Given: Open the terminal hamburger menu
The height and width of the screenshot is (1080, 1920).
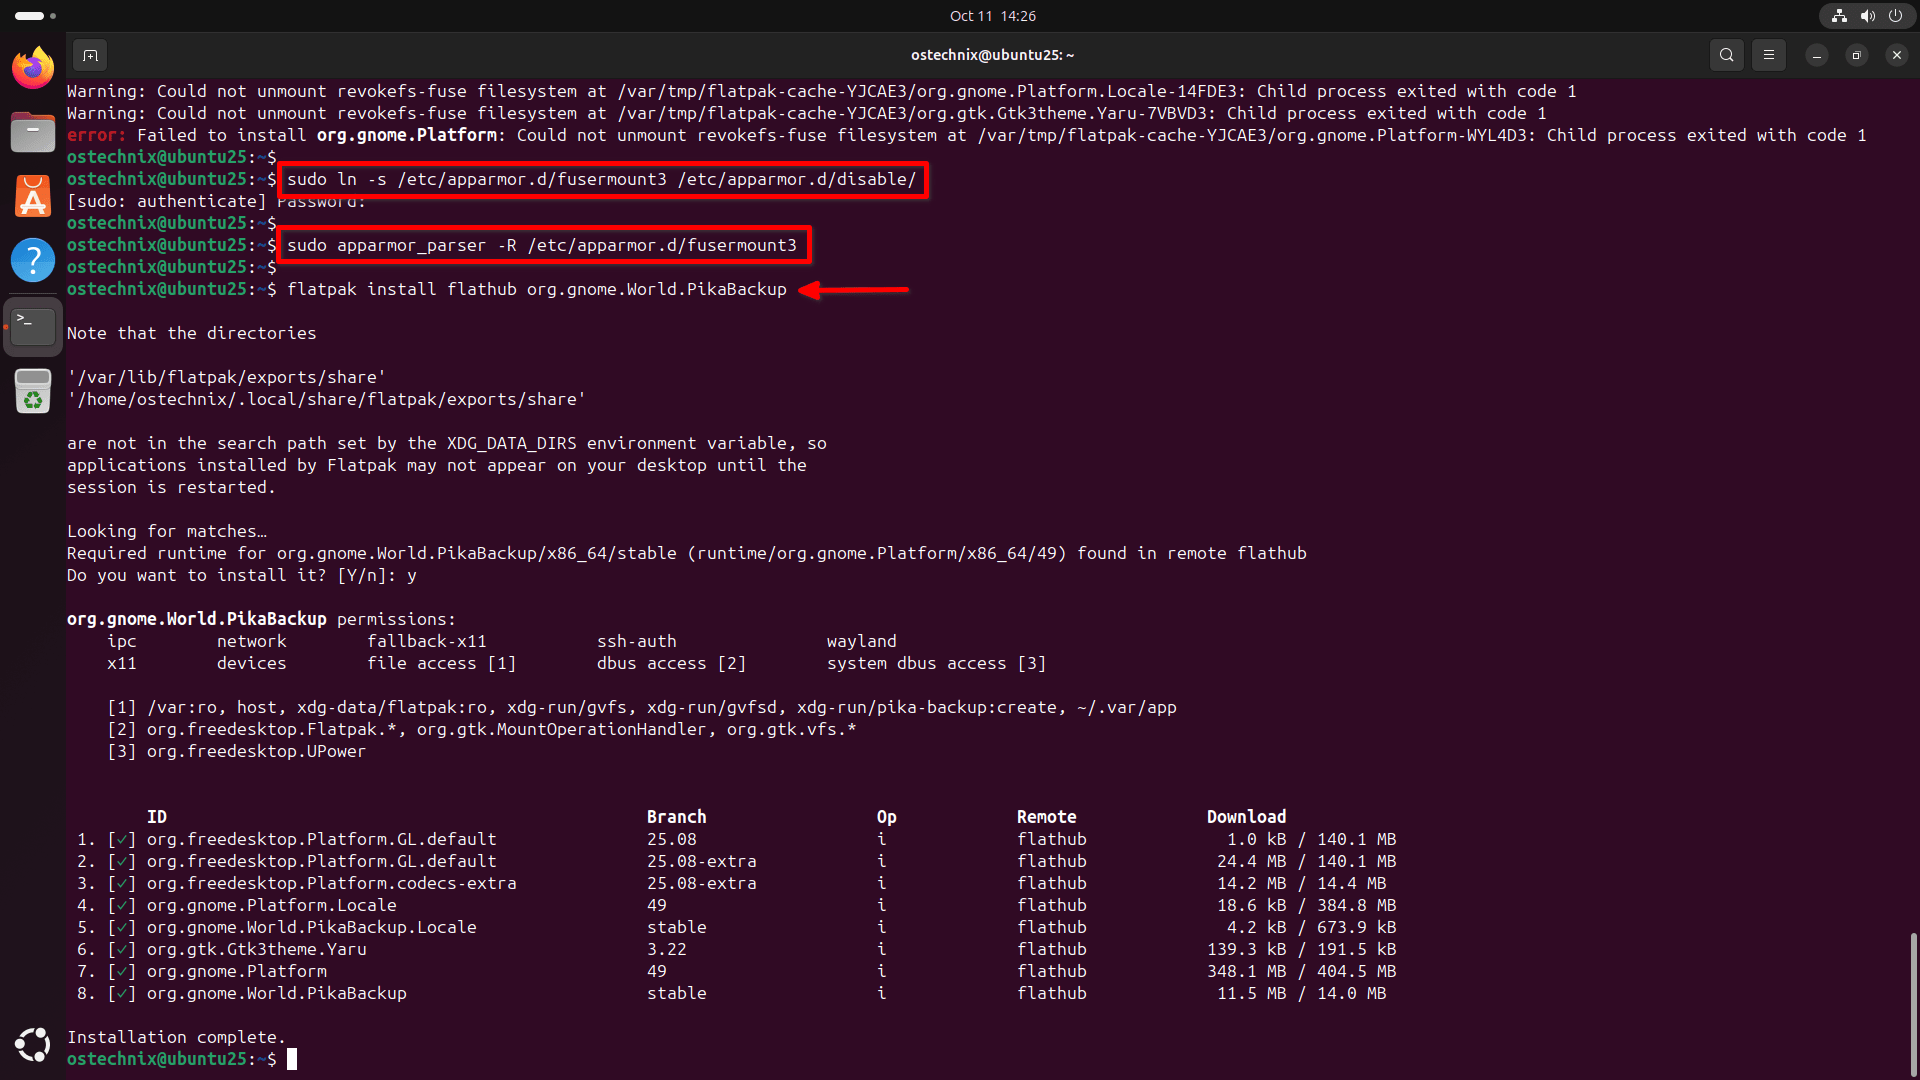Looking at the screenshot, I should coord(1769,55).
